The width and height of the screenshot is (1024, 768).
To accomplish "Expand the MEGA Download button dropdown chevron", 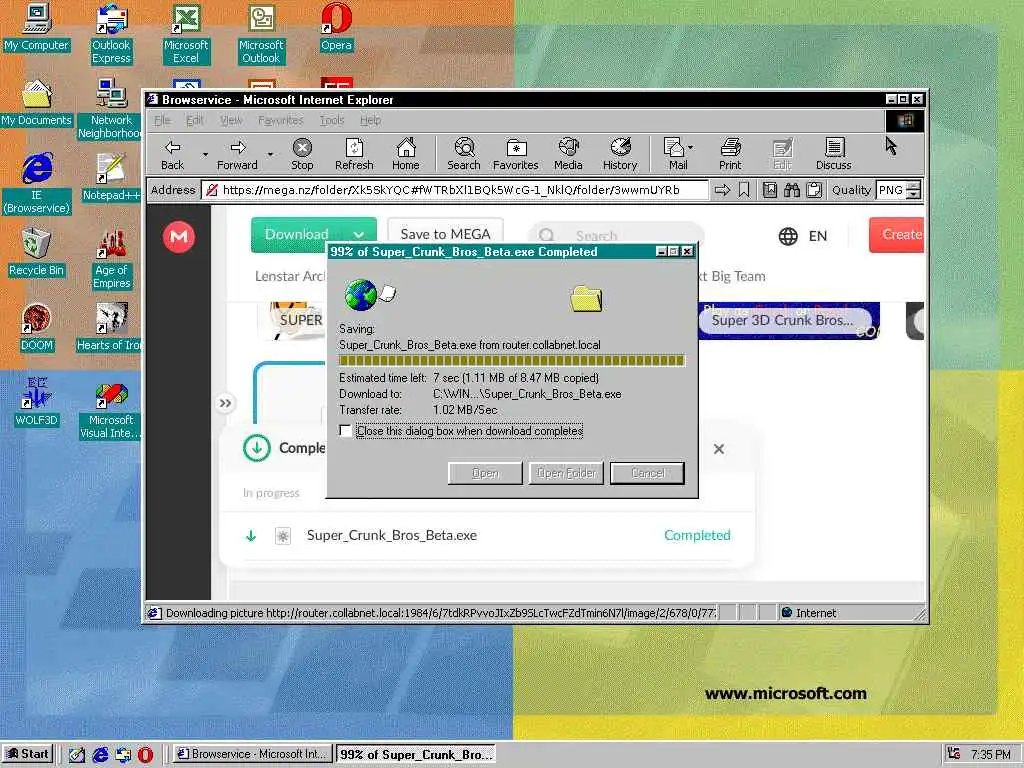I will [359, 234].
